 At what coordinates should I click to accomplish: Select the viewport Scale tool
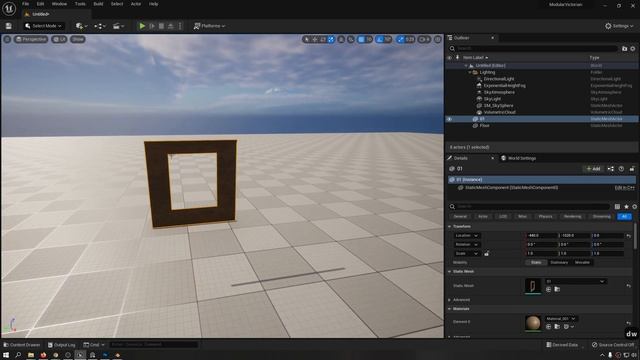tap(331, 39)
